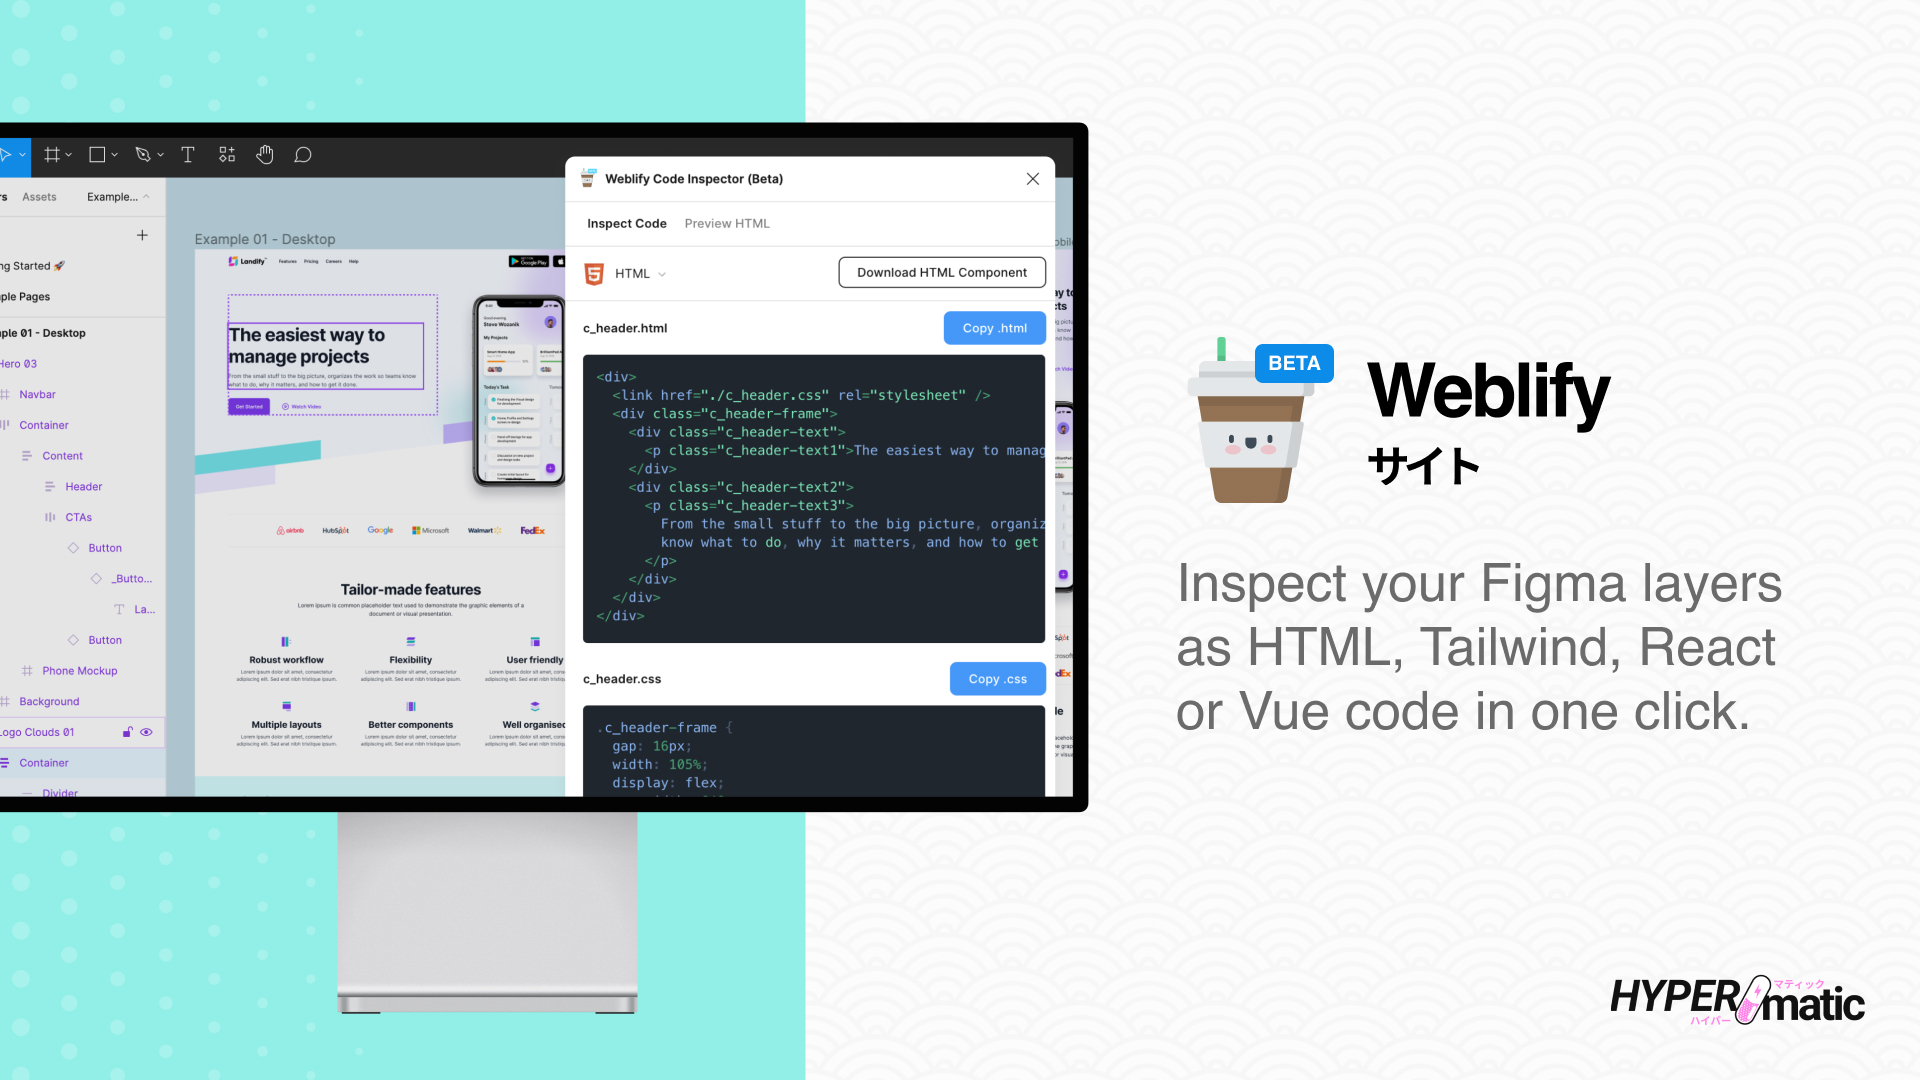
Task: Click the Frame/Align tool icon
Action: [53, 154]
